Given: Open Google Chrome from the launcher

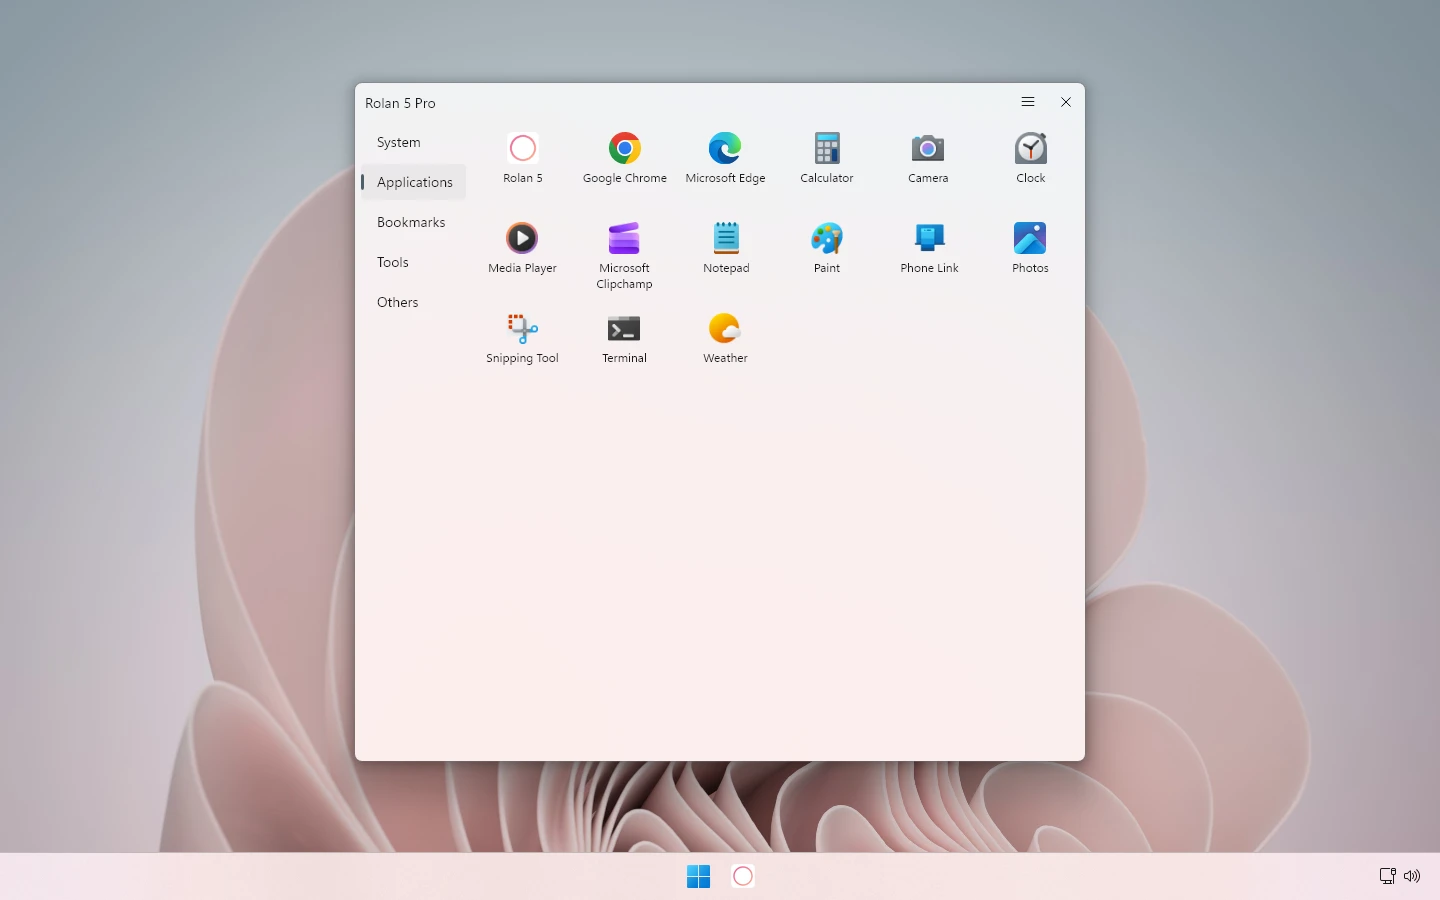Looking at the screenshot, I should [x=624, y=158].
